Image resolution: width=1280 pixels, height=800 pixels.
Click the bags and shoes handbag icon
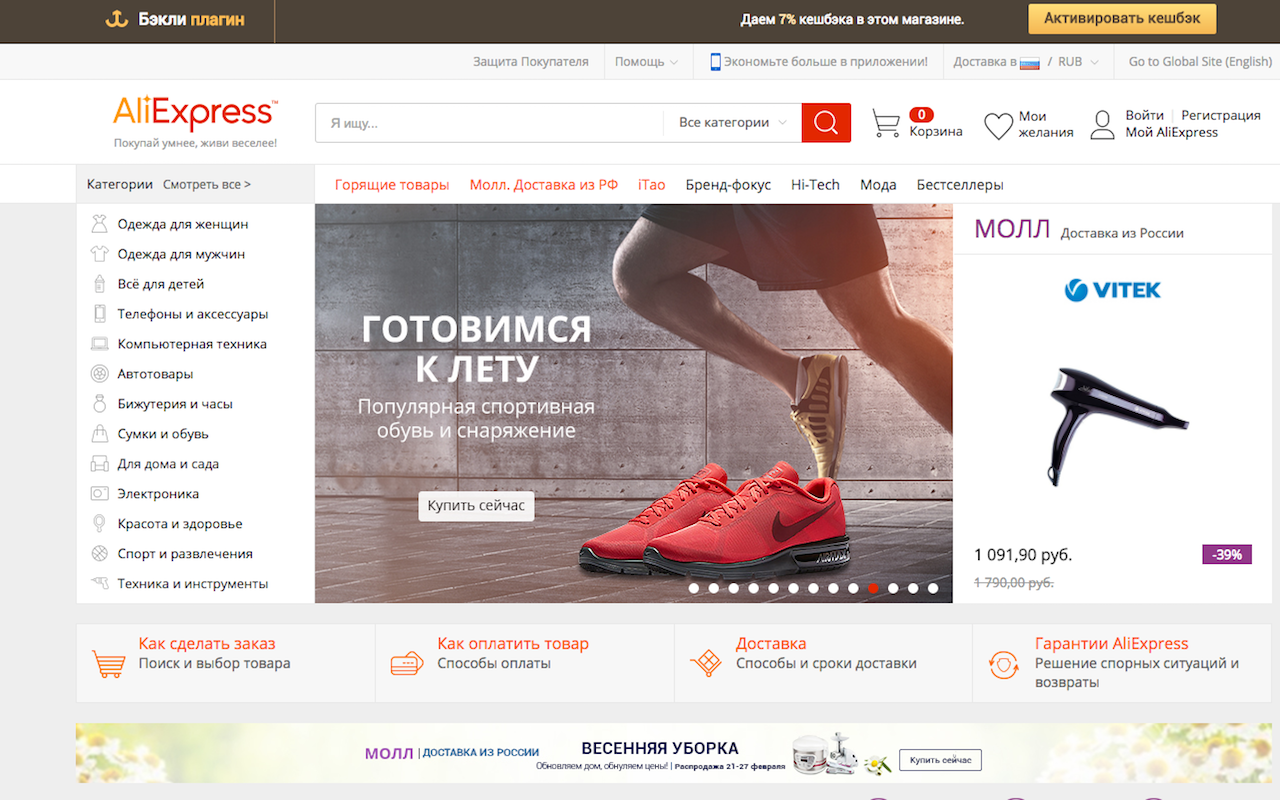pyautogui.click(x=99, y=434)
